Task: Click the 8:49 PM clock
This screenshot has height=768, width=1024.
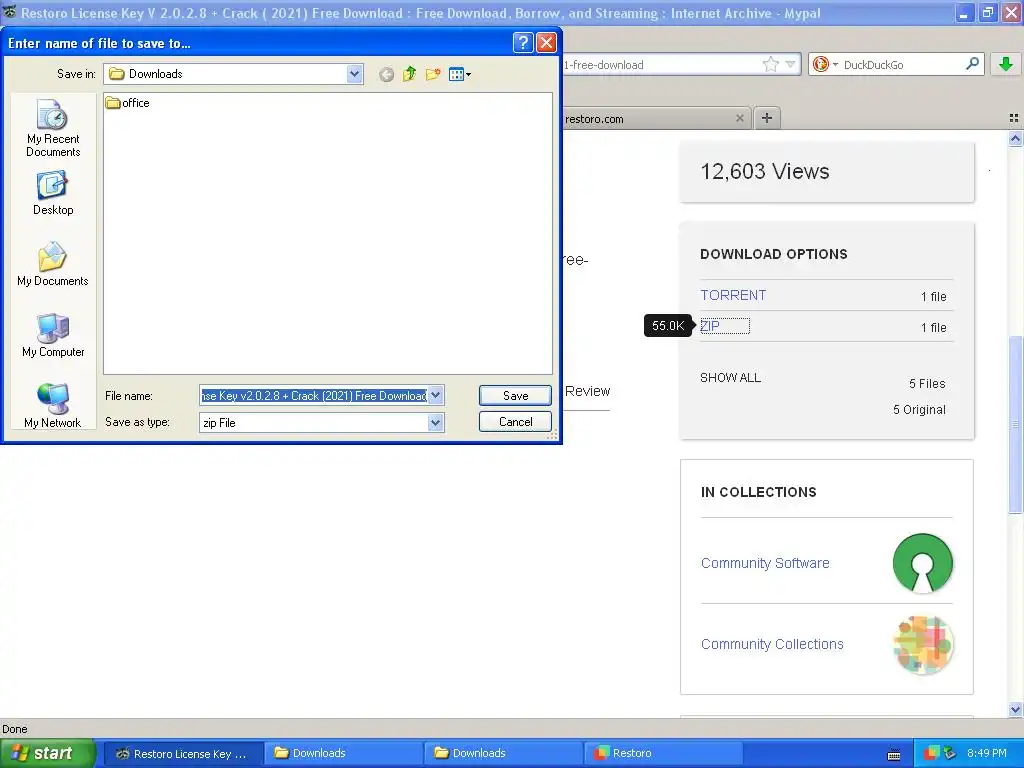Action: pos(986,753)
